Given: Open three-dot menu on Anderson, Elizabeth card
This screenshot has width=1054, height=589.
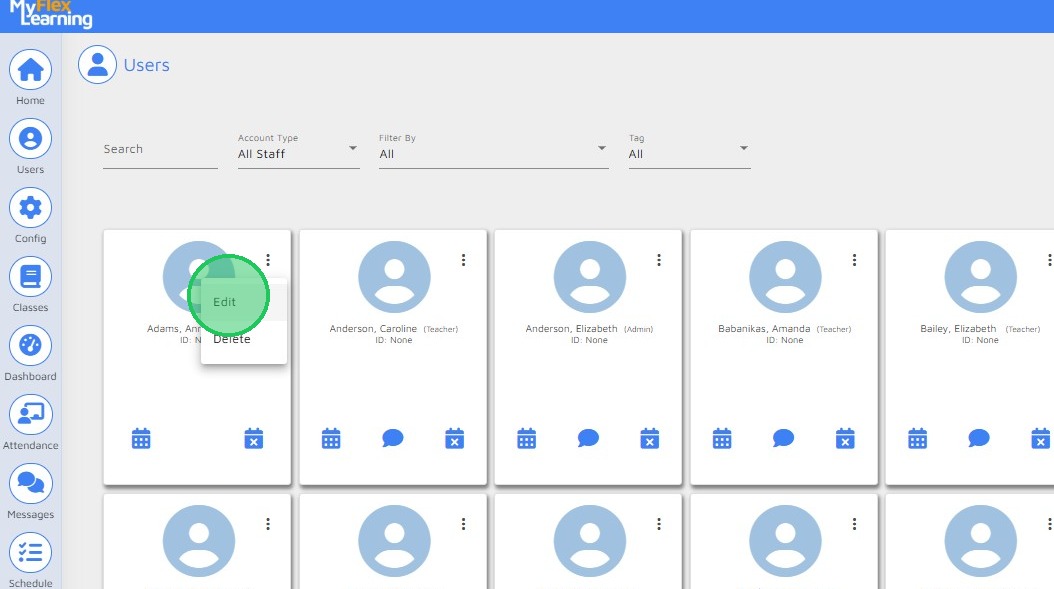Looking at the screenshot, I should pyautogui.click(x=659, y=260).
